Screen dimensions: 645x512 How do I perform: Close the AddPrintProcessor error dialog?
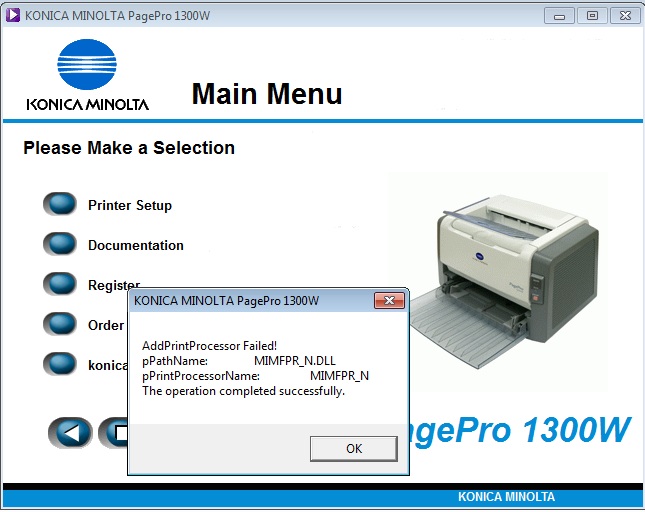click(389, 301)
